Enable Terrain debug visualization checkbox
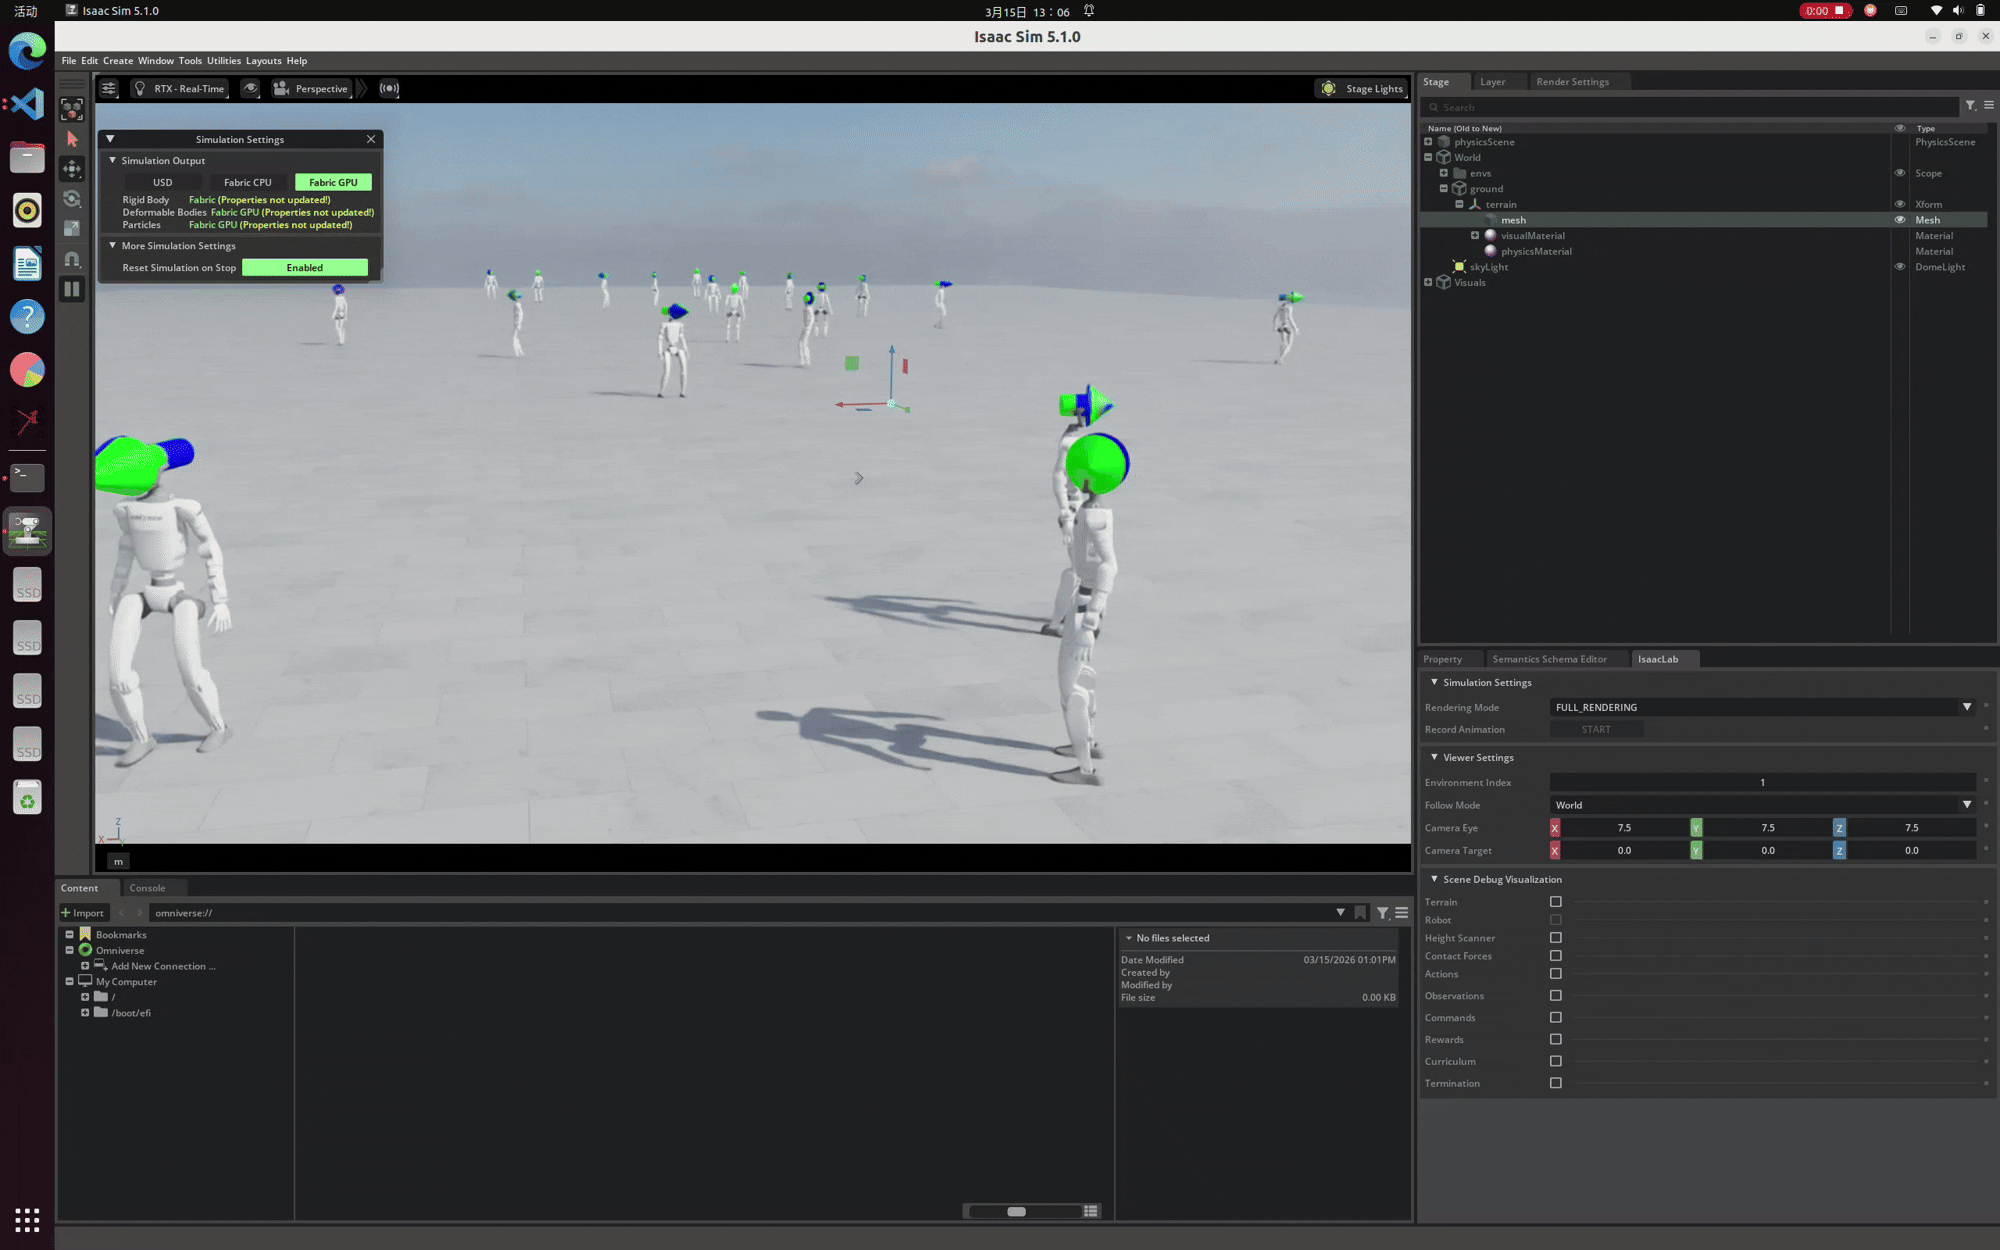This screenshot has width=2000, height=1250. (1555, 902)
